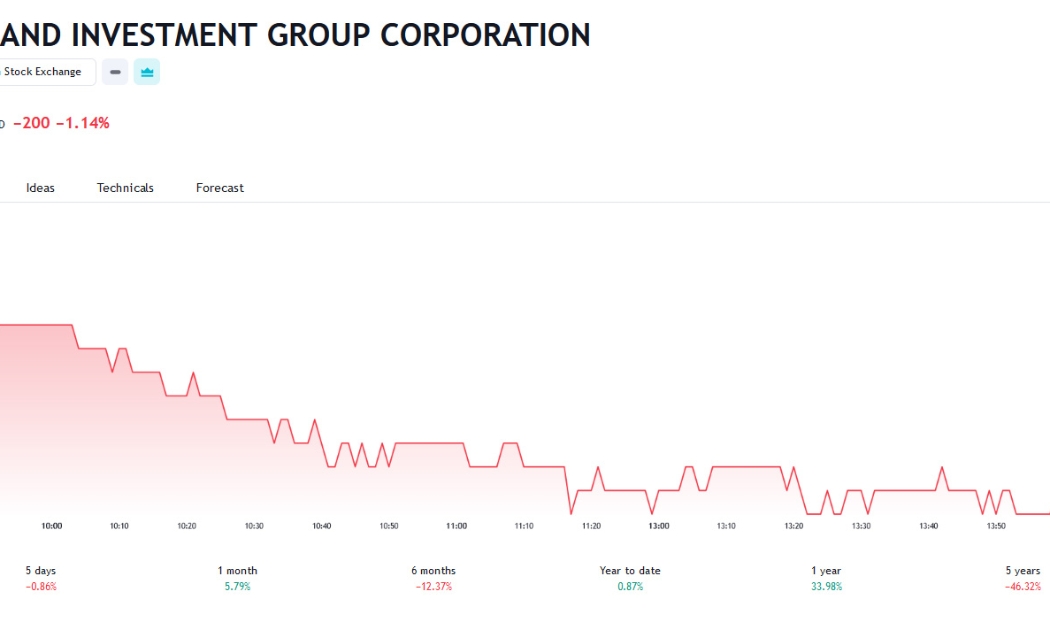Open the Ideas tab
1050x630 pixels.
coord(40,188)
